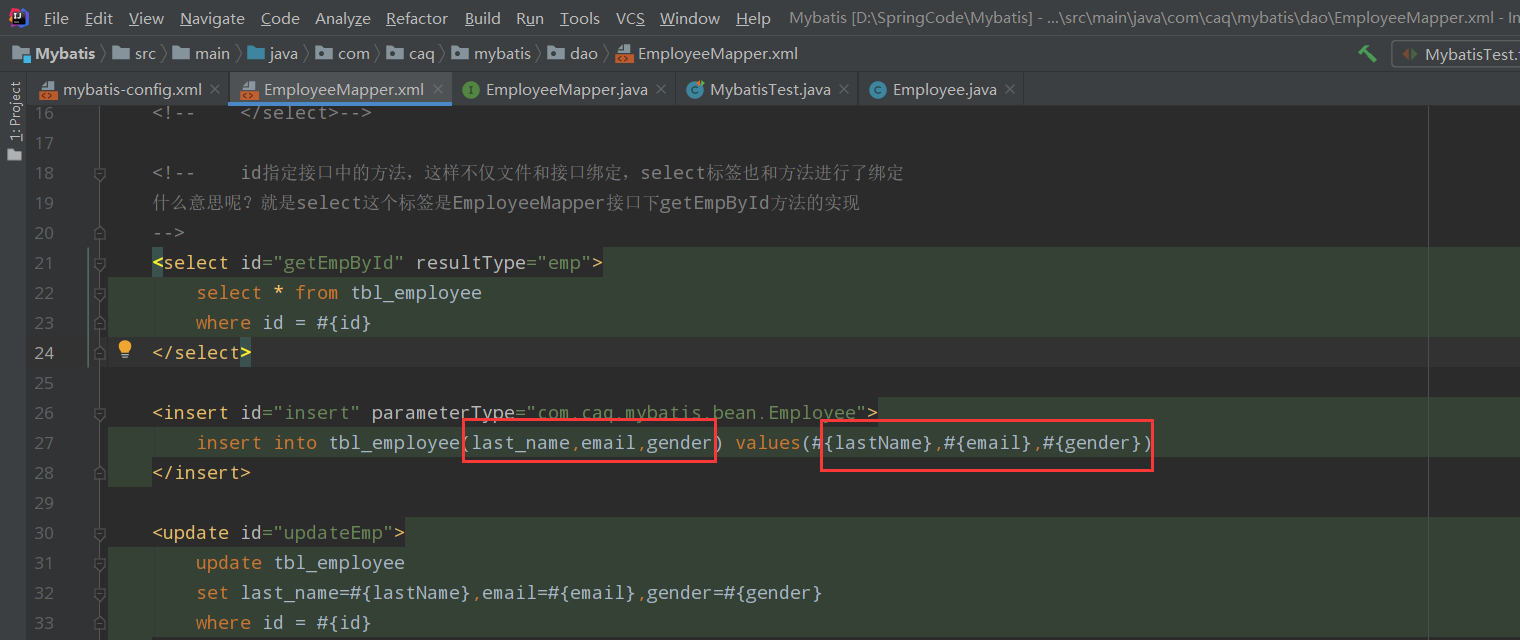Open the Tools menu

pyautogui.click(x=579, y=18)
